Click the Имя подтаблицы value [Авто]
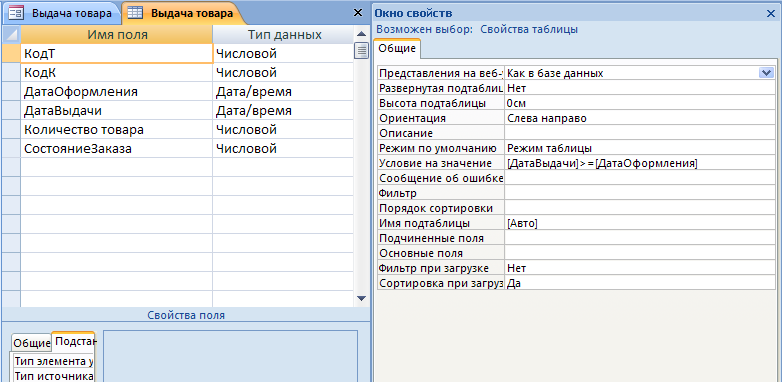Screen dimensions: 782x382 point(640,223)
